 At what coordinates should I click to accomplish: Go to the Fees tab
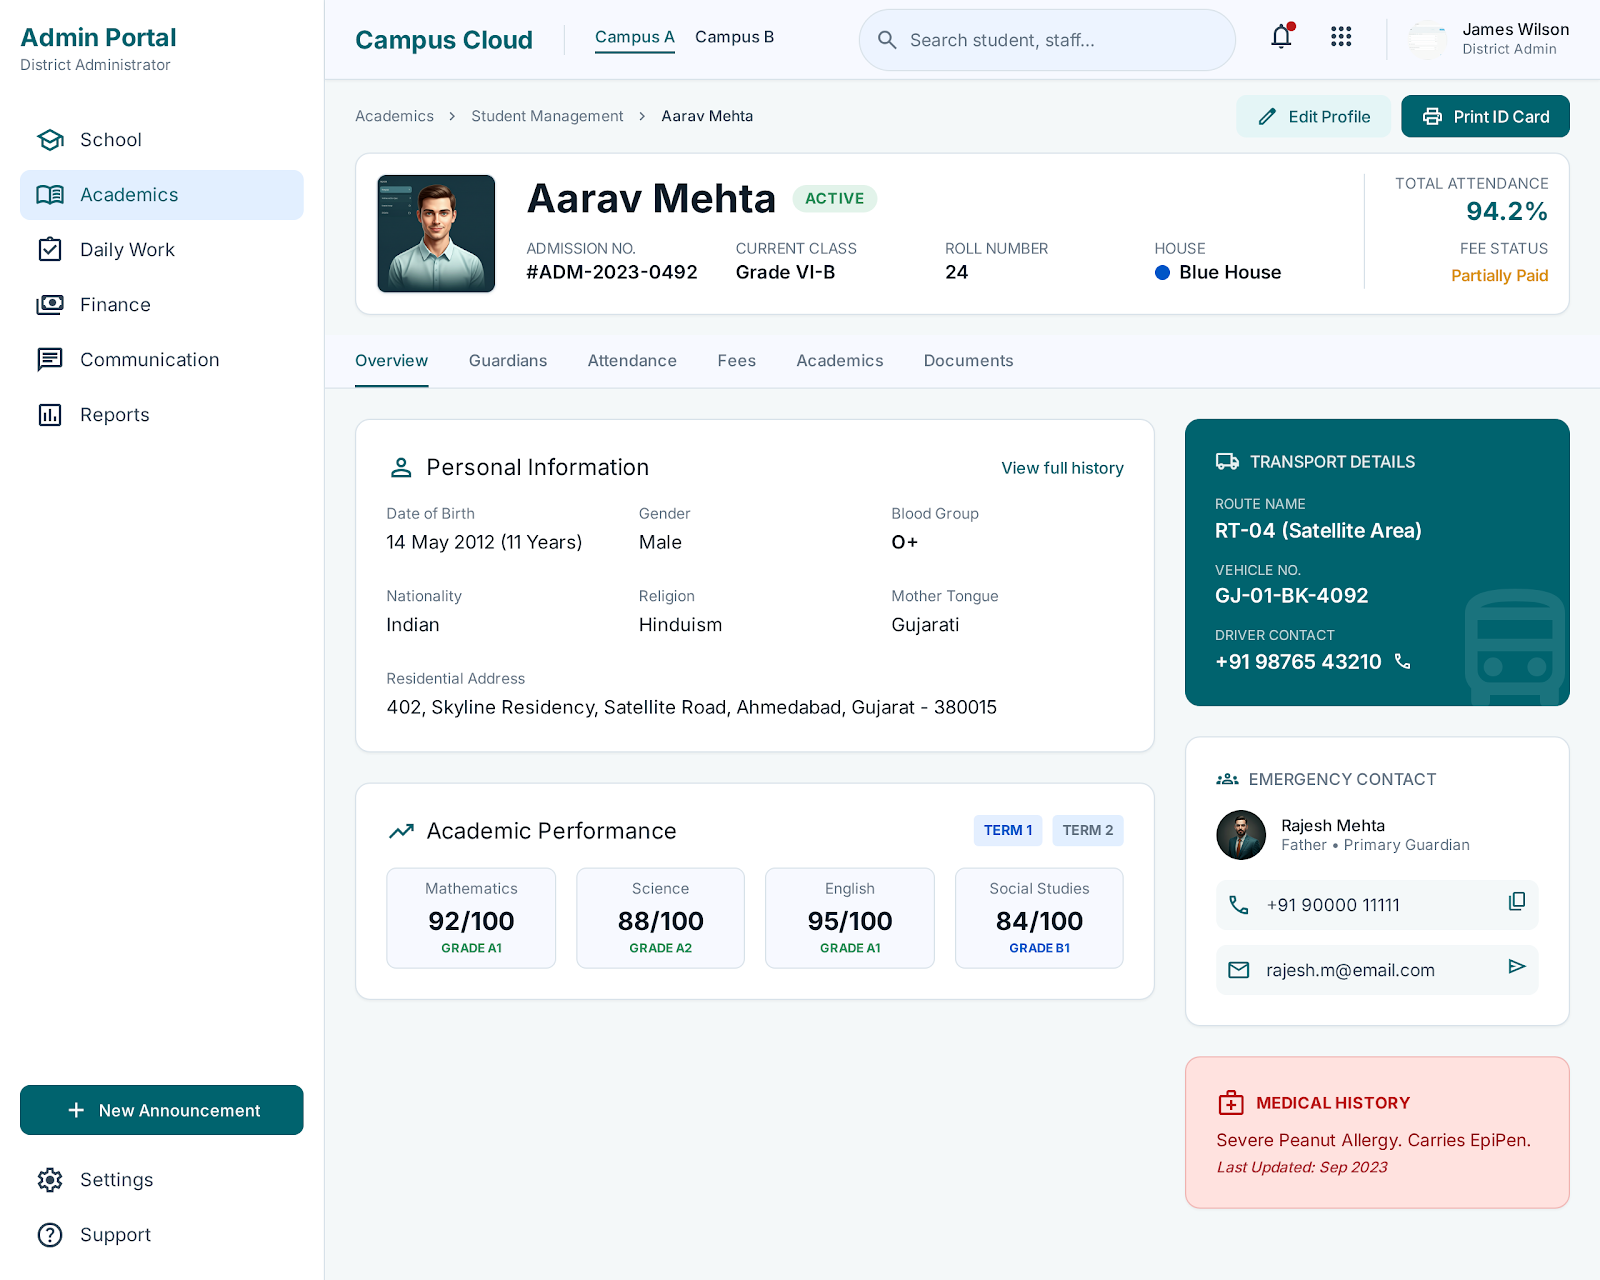737,361
